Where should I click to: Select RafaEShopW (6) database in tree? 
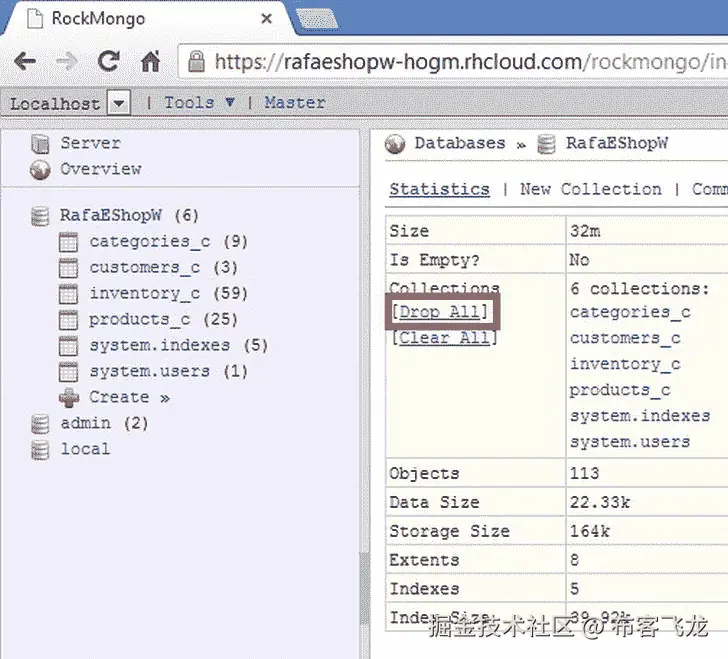(129, 215)
